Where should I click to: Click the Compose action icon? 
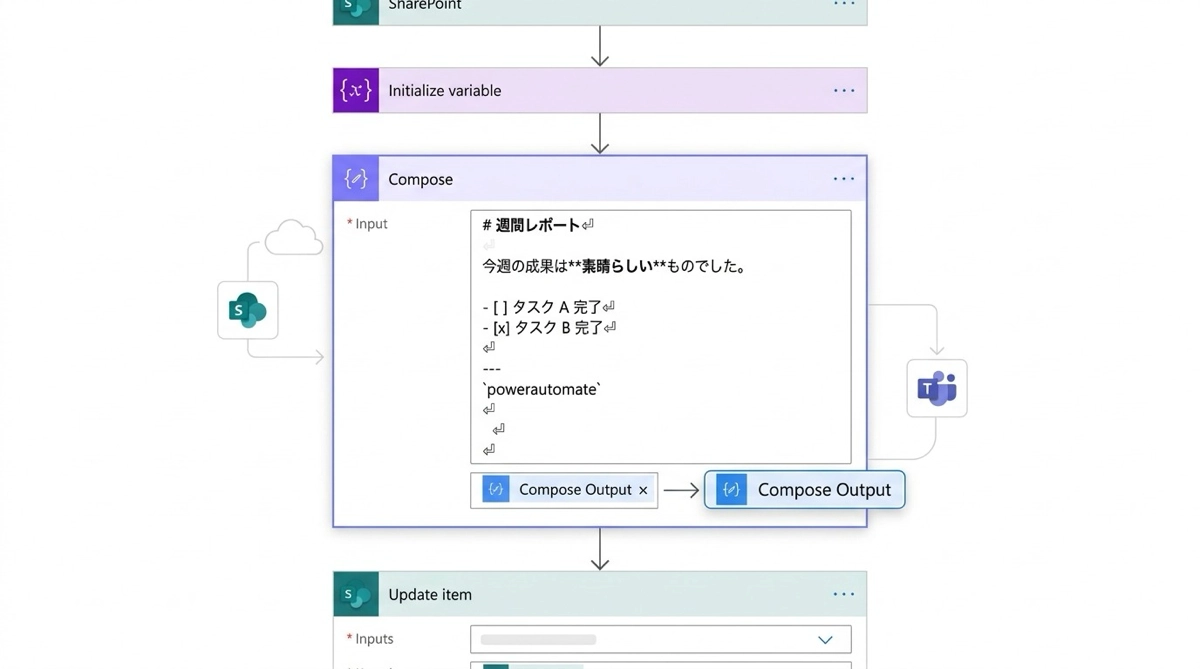(356, 179)
